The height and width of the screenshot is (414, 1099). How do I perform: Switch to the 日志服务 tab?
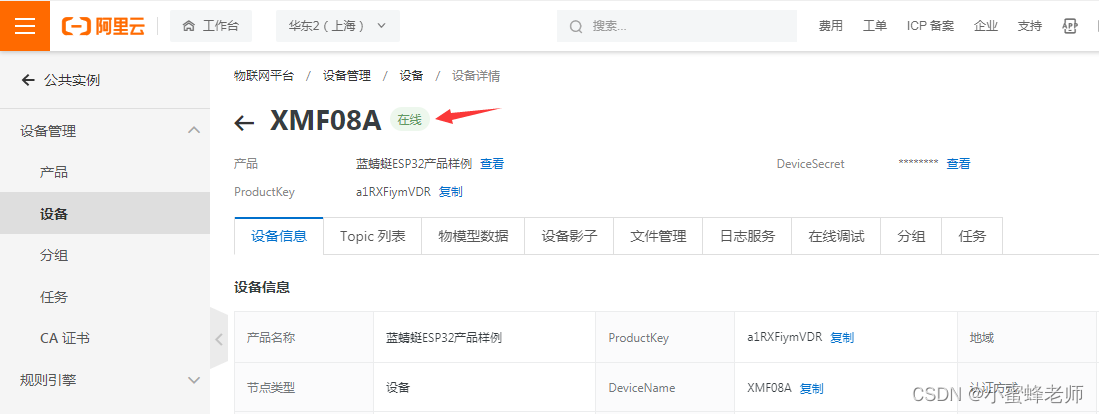tap(747, 236)
